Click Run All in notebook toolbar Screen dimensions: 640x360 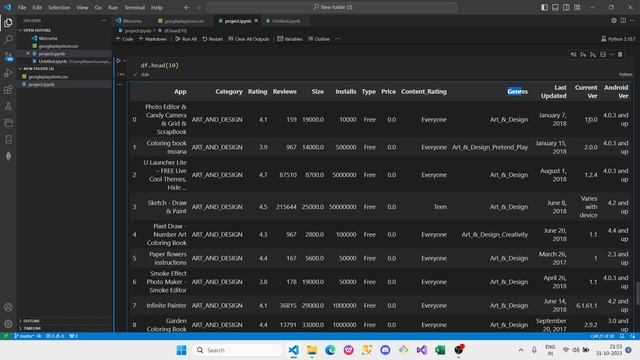[186, 39]
